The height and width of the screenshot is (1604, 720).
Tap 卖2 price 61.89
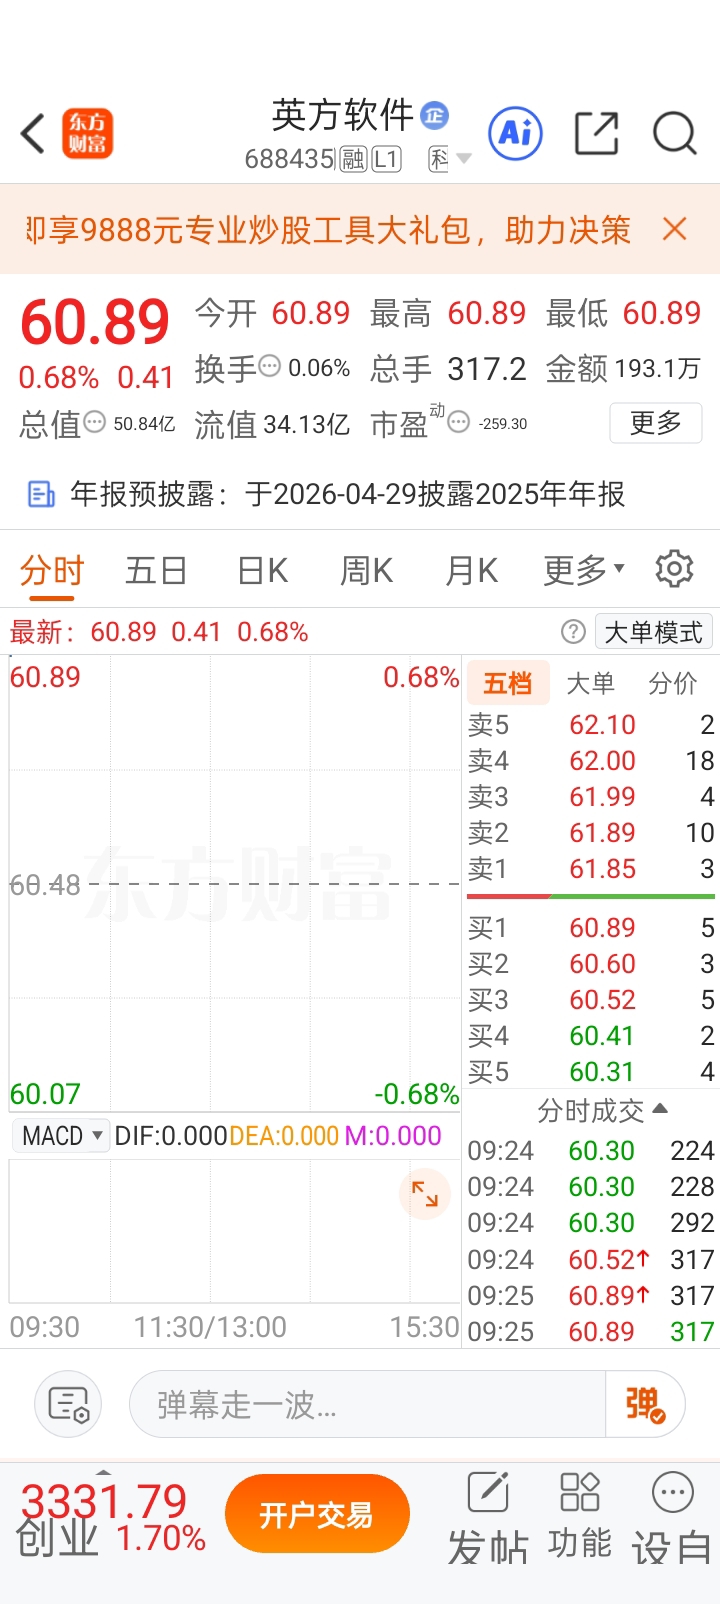603,833
